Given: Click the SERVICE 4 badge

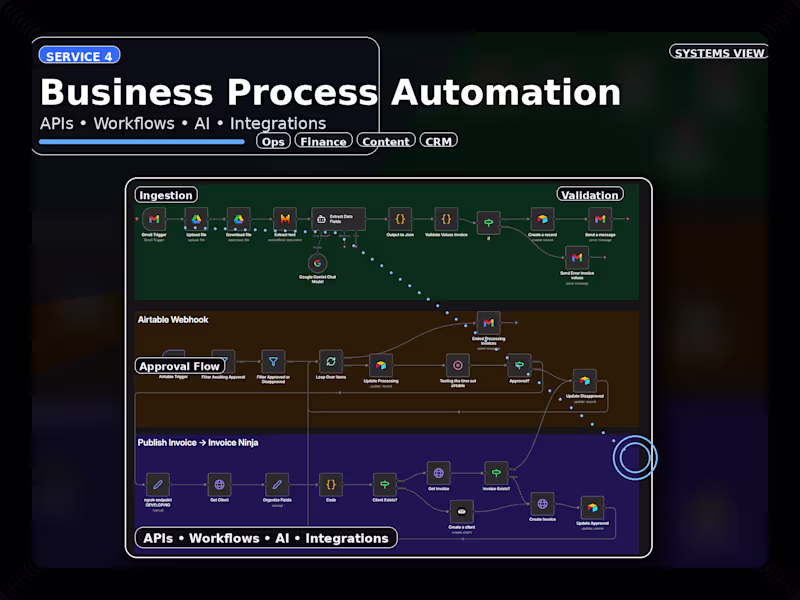Looking at the screenshot, I should coord(78,55).
